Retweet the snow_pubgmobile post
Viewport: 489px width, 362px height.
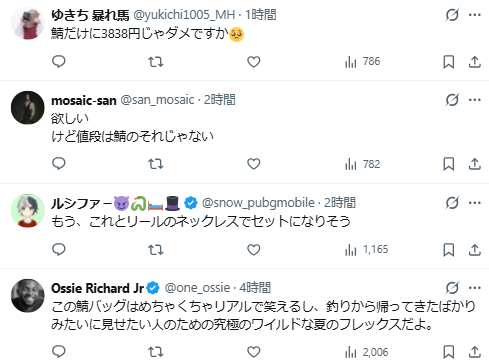(x=156, y=250)
